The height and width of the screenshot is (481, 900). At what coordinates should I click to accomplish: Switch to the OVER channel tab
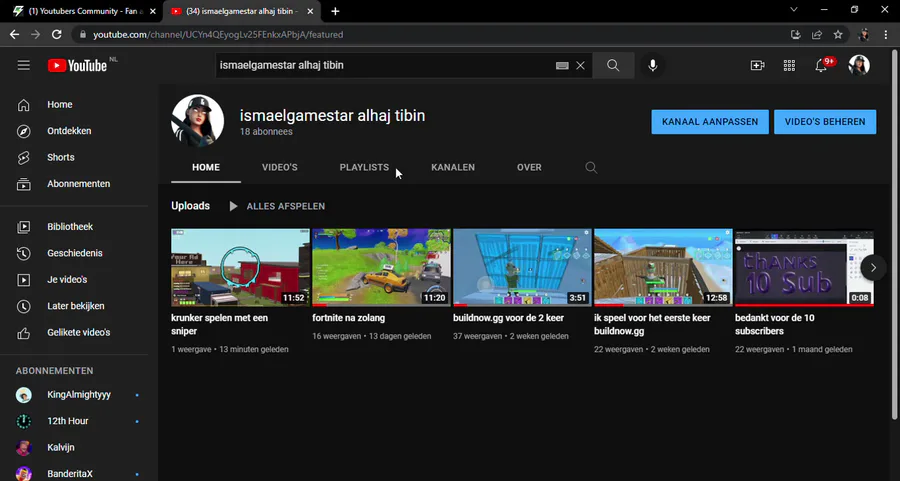529,168
